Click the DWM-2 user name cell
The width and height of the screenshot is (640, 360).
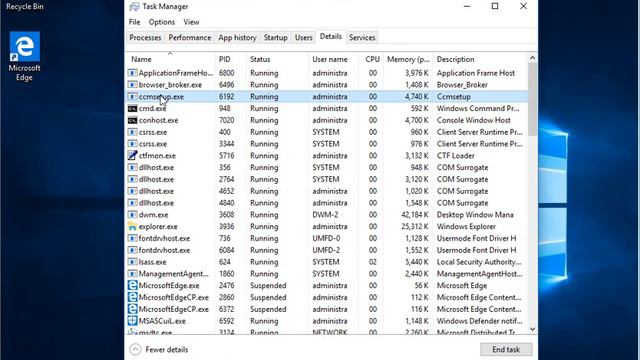click(326, 215)
